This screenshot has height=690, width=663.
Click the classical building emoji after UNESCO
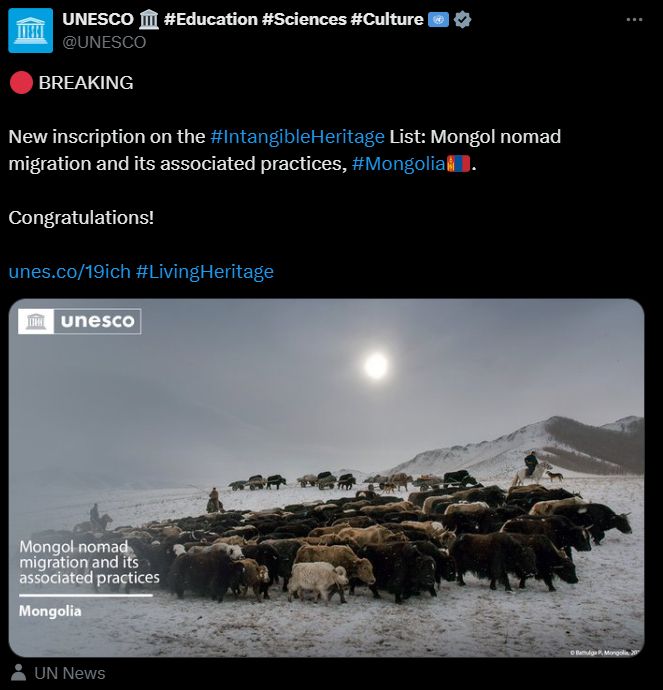(x=149, y=20)
